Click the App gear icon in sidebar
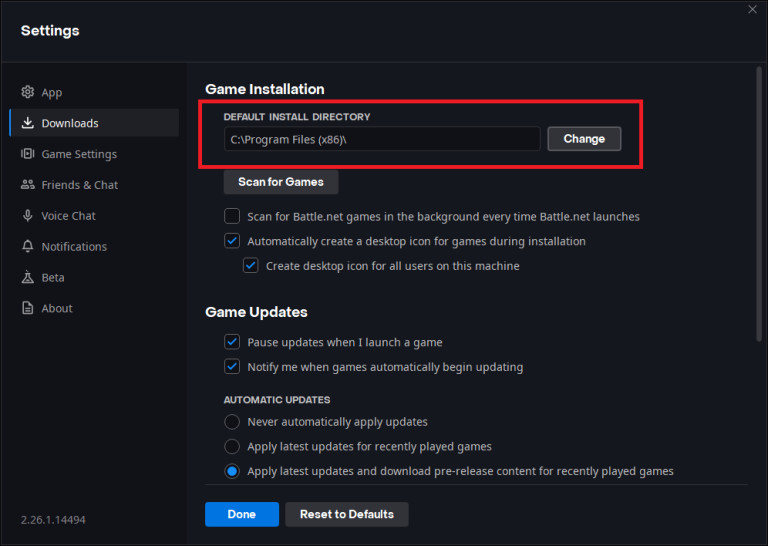The width and height of the screenshot is (768, 546). [28, 93]
